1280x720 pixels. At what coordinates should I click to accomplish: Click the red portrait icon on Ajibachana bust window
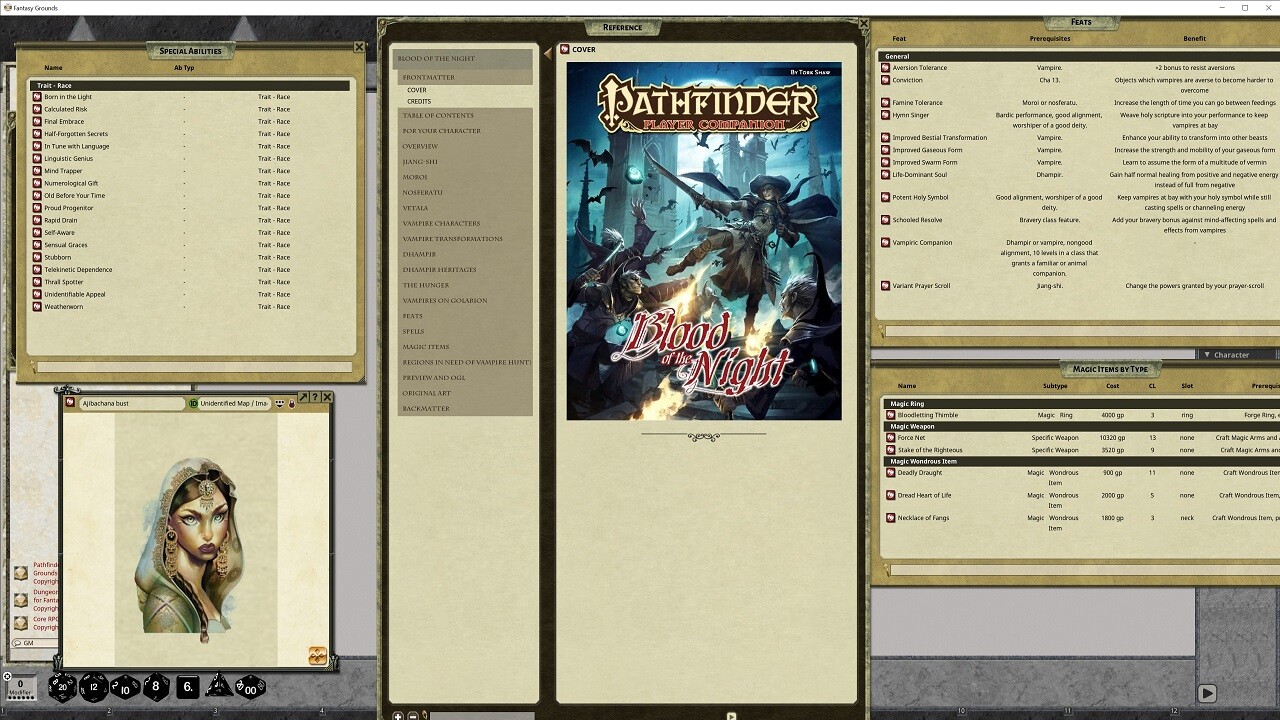(70, 402)
